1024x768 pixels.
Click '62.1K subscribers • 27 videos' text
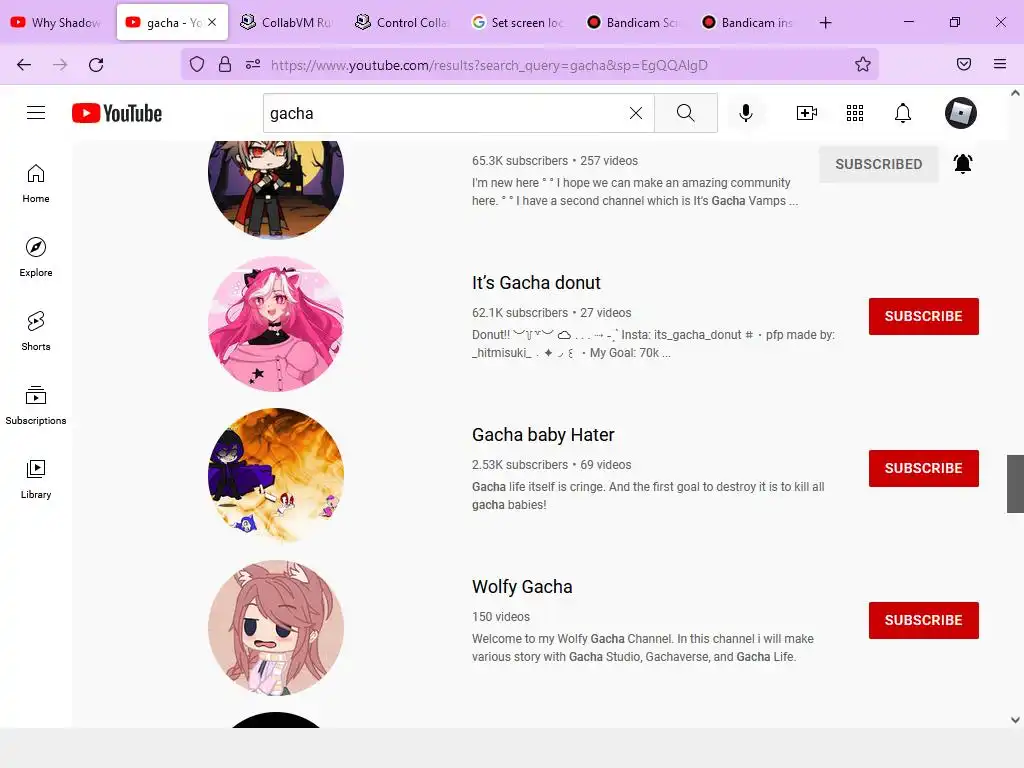click(x=551, y=313)
